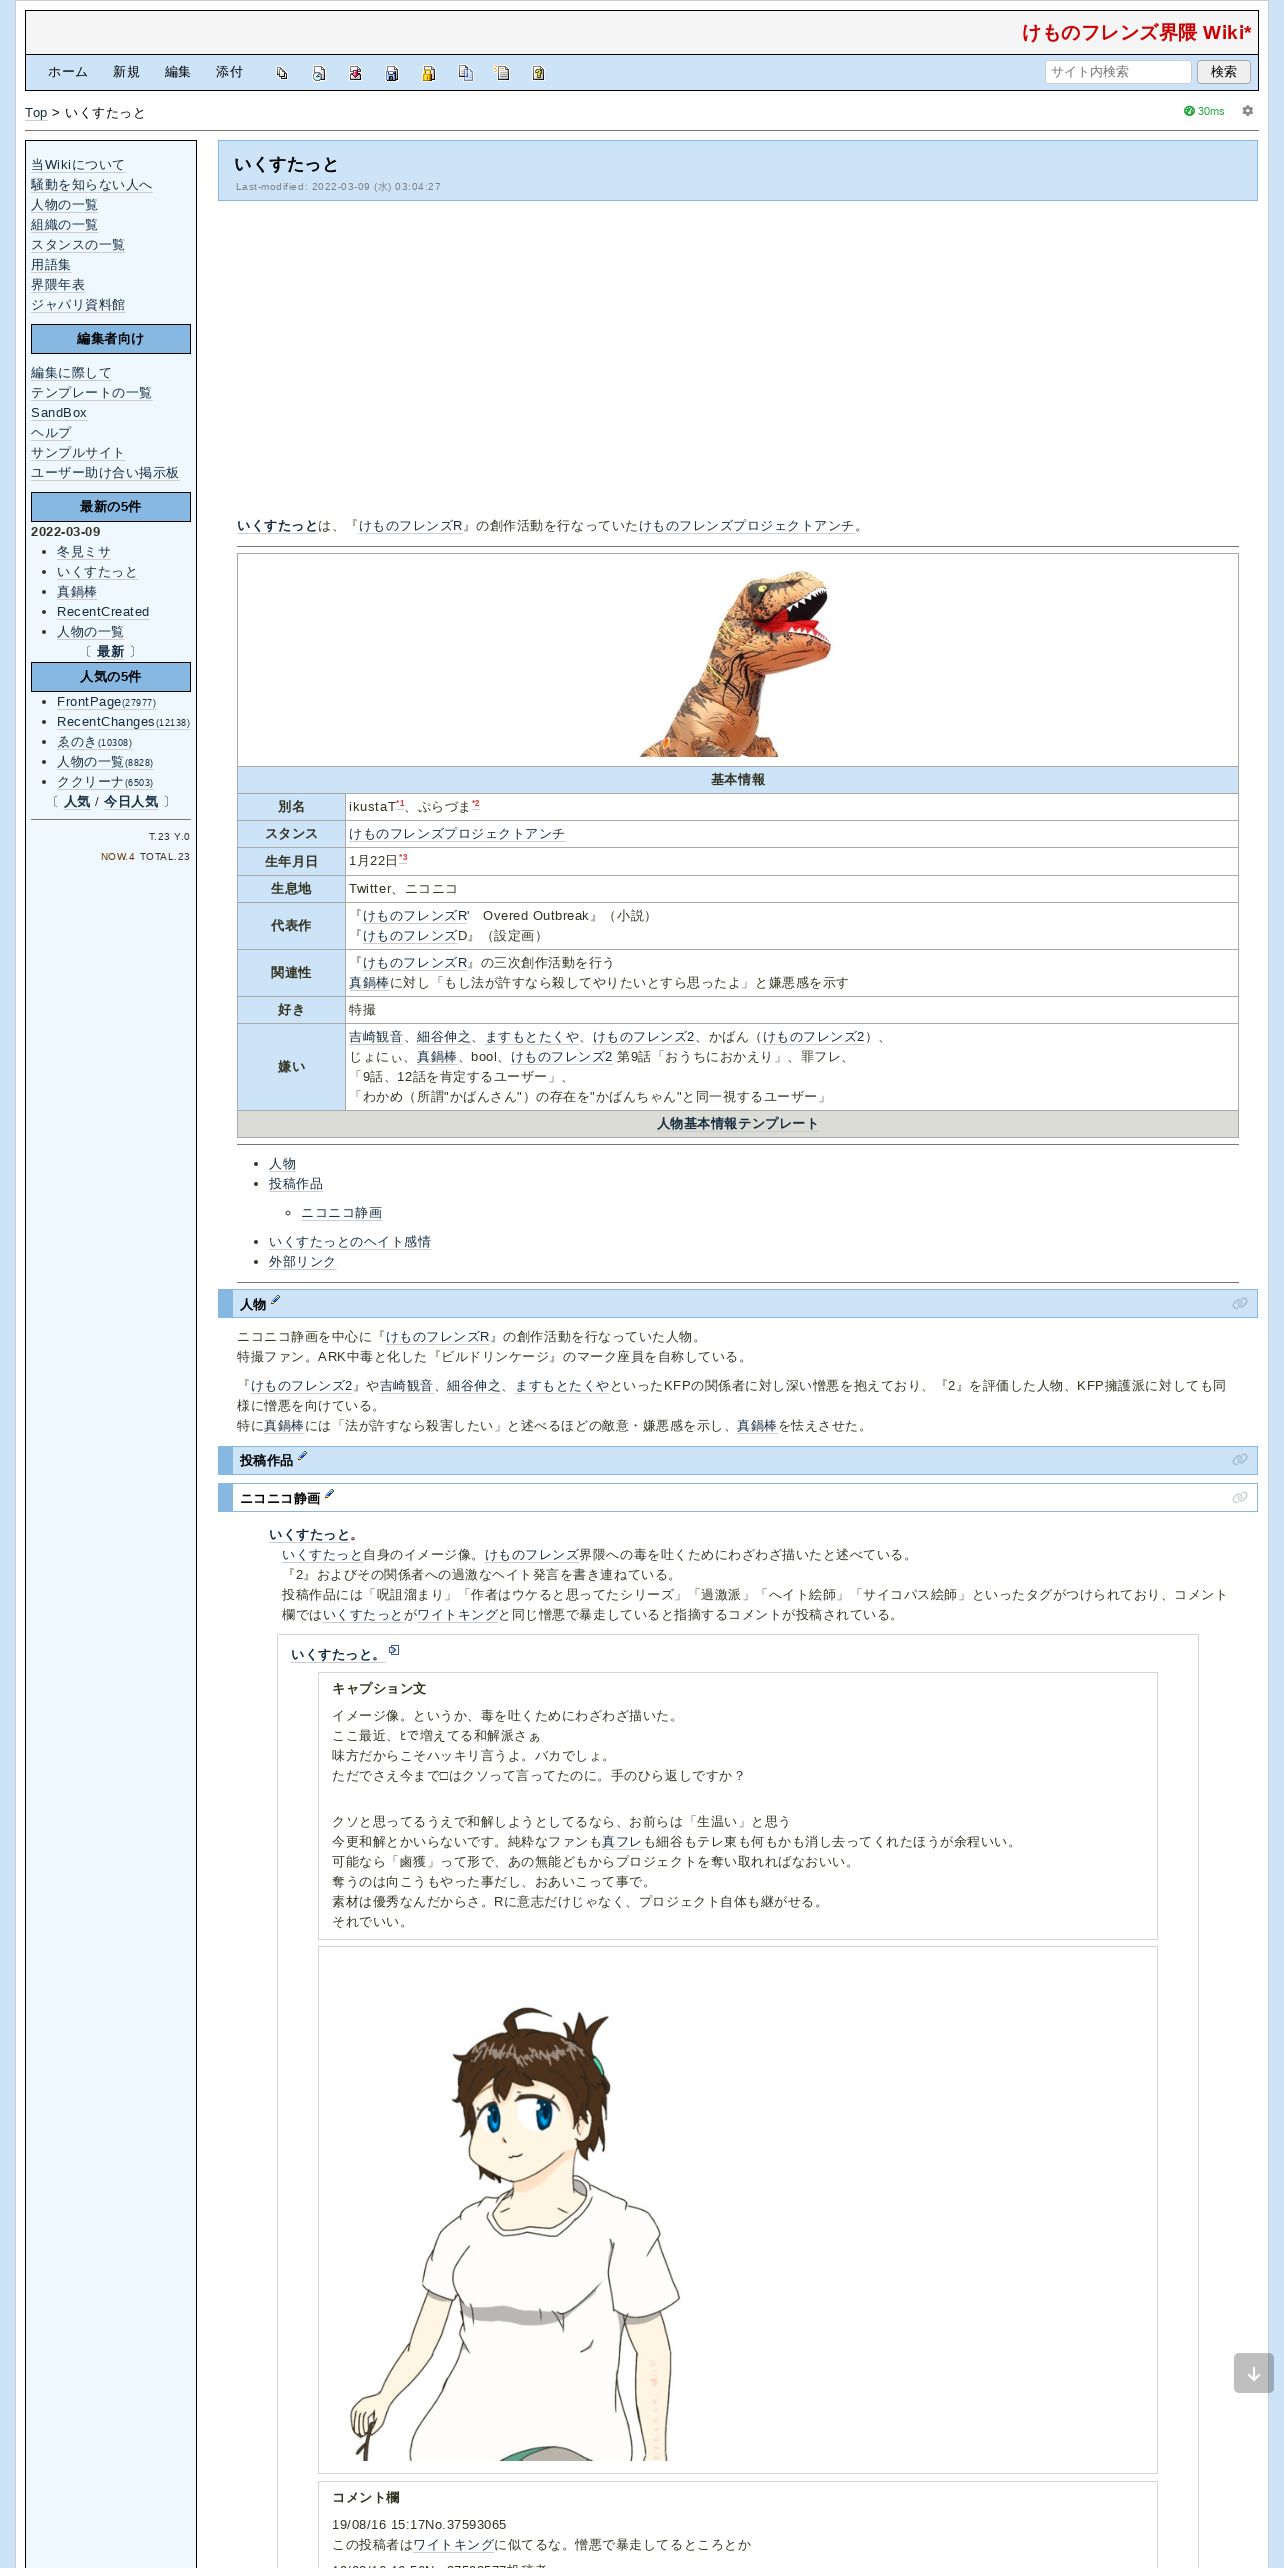Viewport: 1284px width, 2568px height.
Task: Open the SandBox sidebar link
Action: coord(59,413)
